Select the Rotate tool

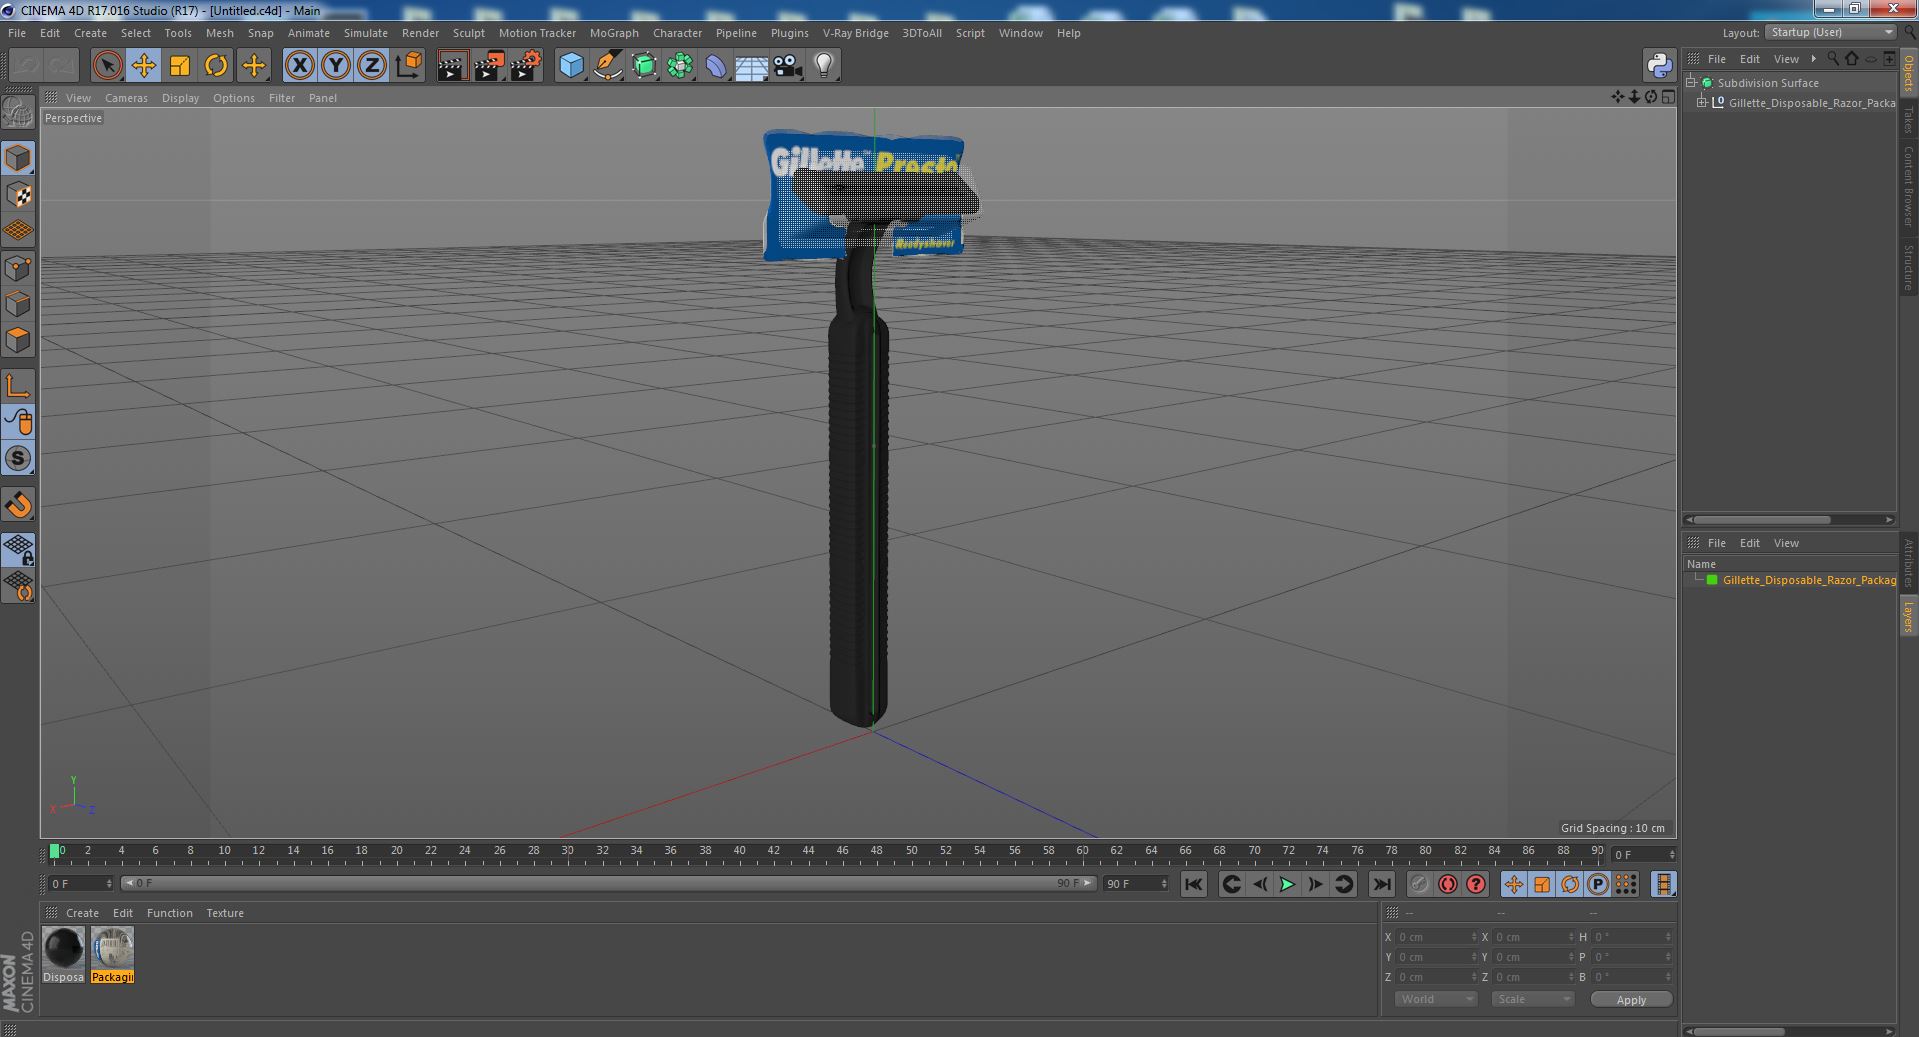pos(216,66)
